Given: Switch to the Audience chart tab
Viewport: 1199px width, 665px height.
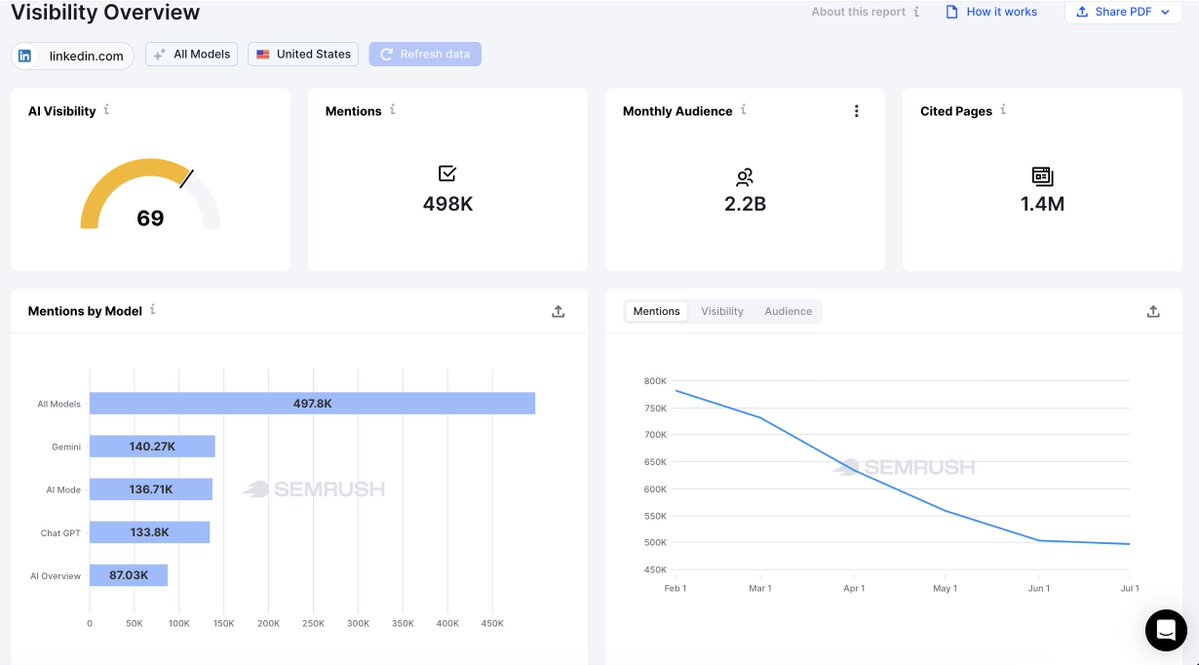Looking at the screenshot, I should tap(788, 311).
